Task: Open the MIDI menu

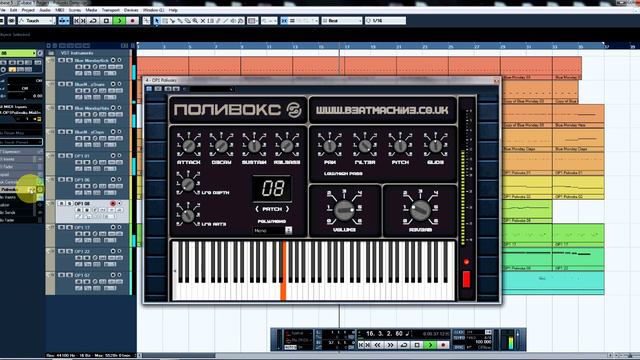Action: pyautogui.click(x=60, y=10)
